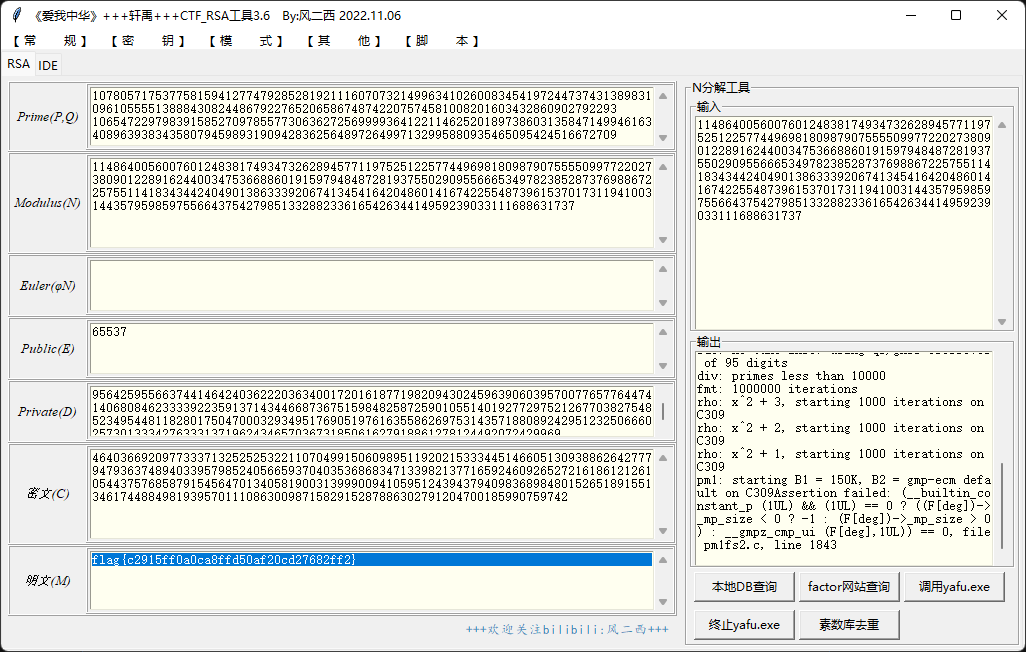The image size is (1026, 652).
Task: Click 密文(C) field scroll-down arrow
Action: pos(663,530)
